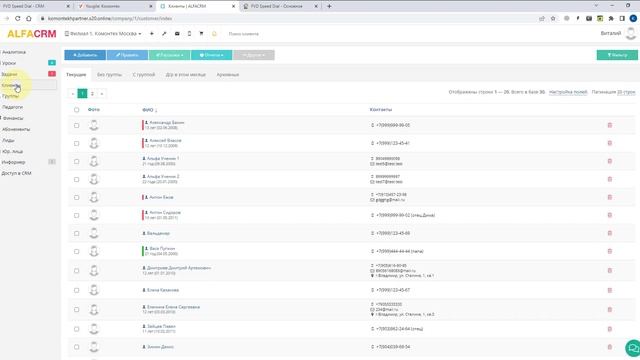This screenshot has height=360, width=640.
Task: Click the Править button
Action: click(127, 55)
